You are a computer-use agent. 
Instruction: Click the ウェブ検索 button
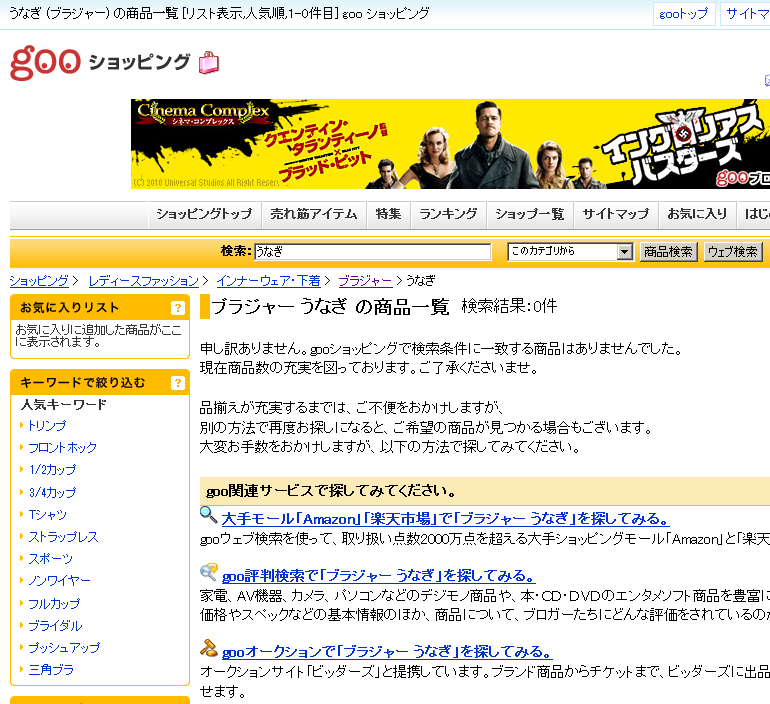tap(733, 252)
